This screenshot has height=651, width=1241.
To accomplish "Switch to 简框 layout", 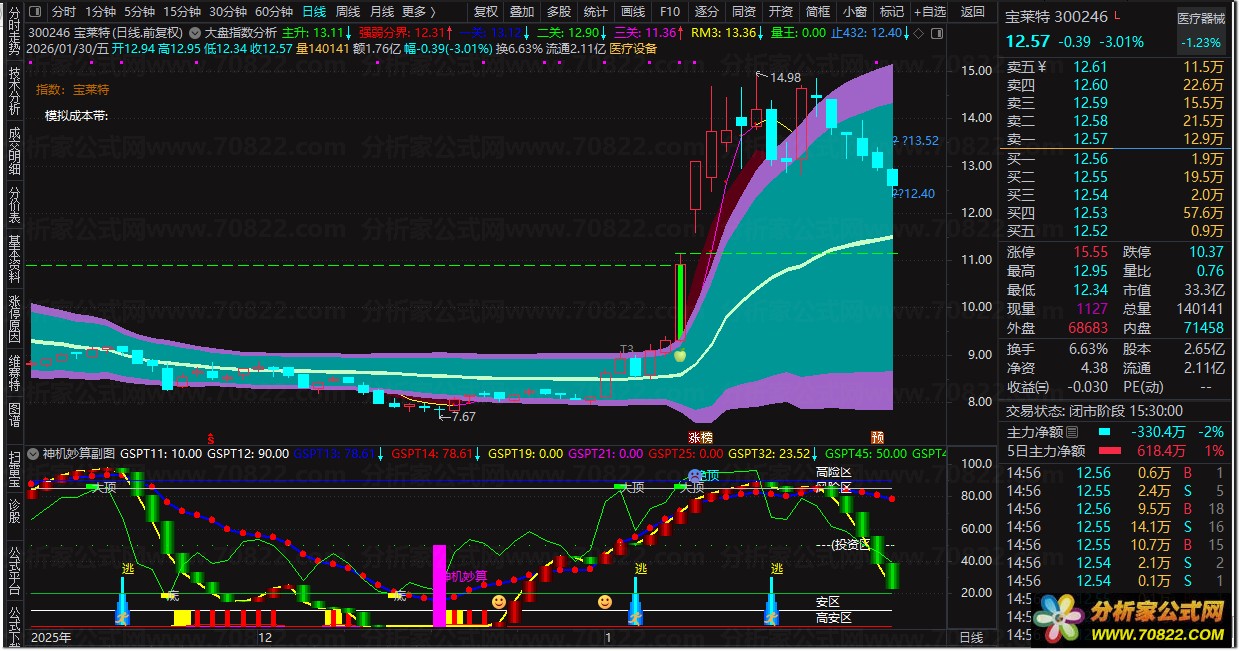I will coord(818,12).
